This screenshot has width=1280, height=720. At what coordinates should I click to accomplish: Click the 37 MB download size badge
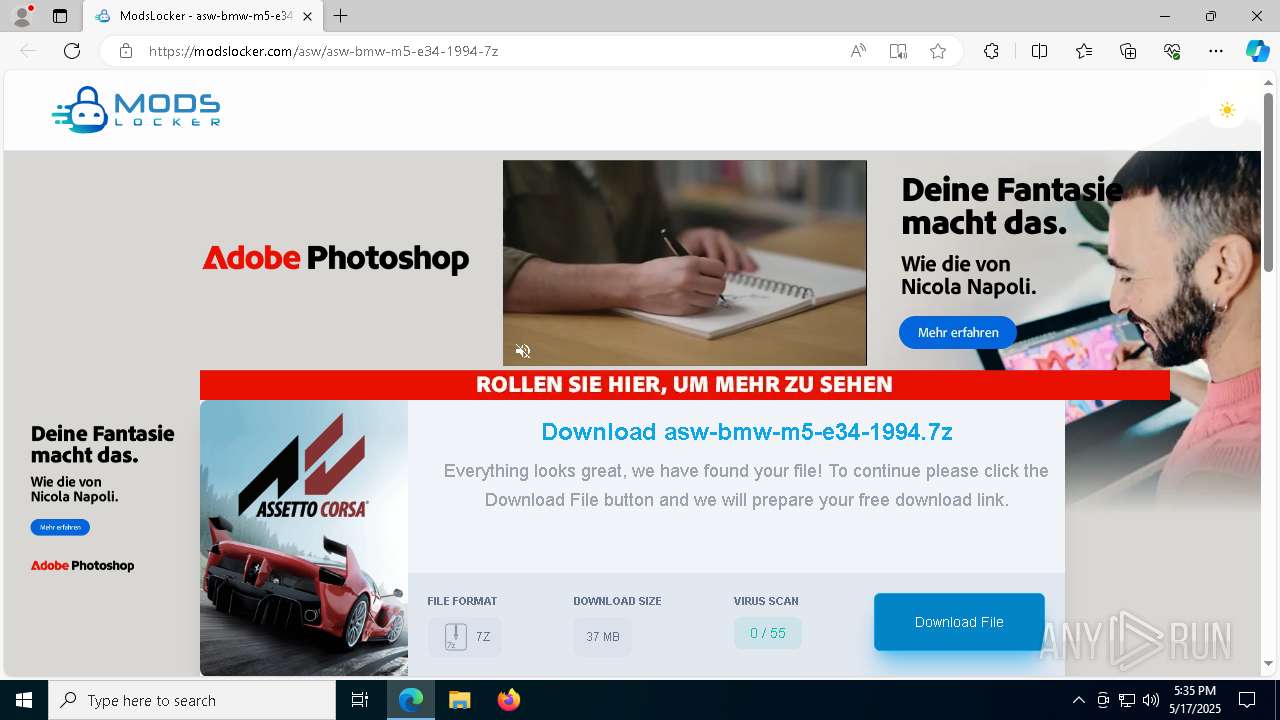[603, 637]
